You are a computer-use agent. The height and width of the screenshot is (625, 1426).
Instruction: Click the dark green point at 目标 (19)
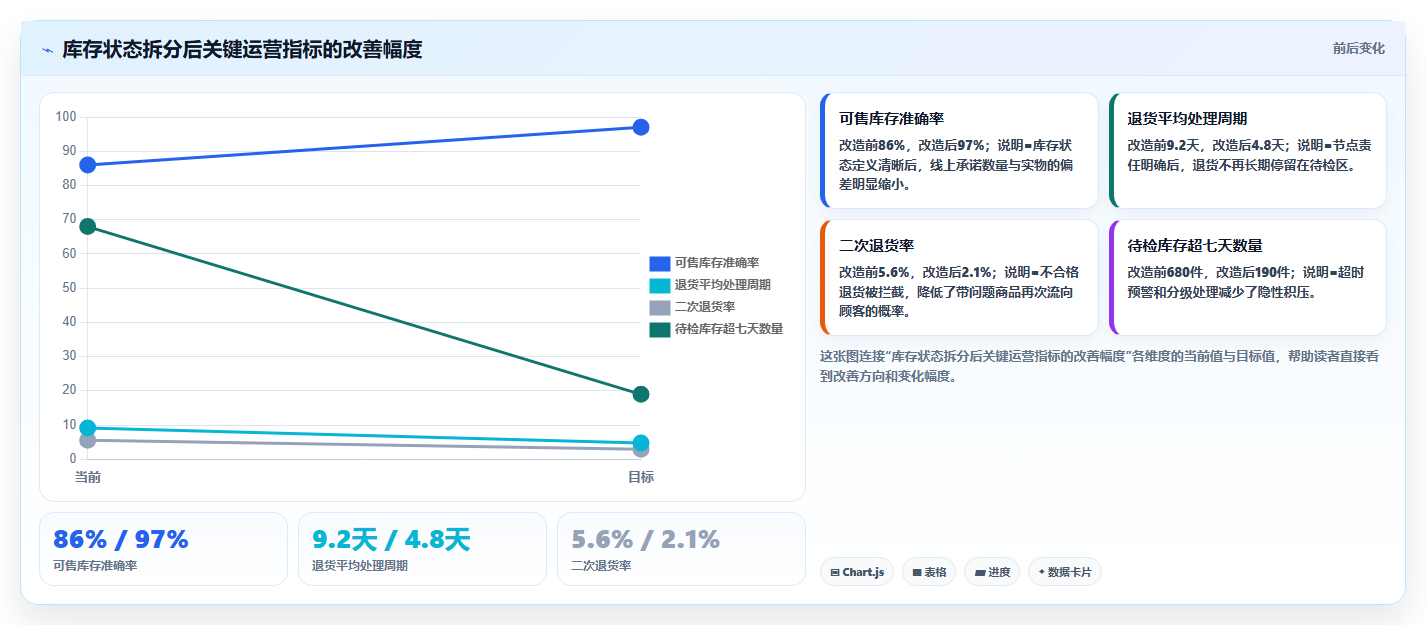(641, 394)
